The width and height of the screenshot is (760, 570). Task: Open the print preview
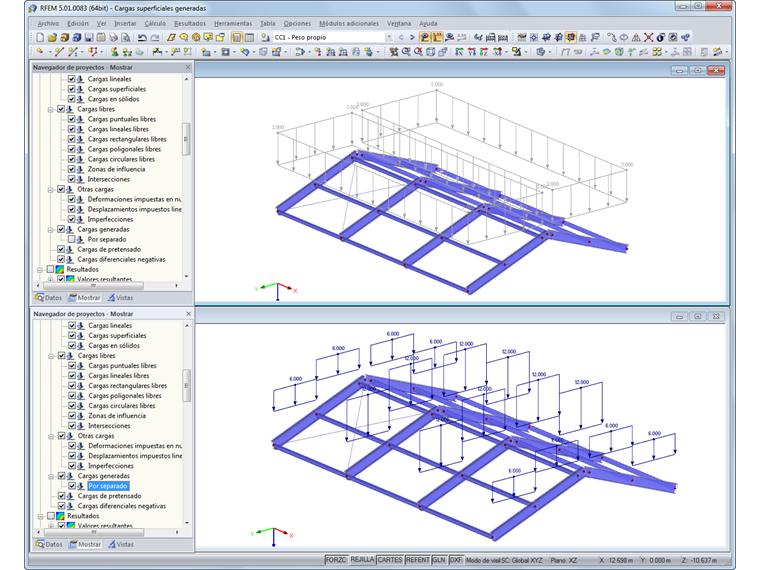[x=126, y=37]
